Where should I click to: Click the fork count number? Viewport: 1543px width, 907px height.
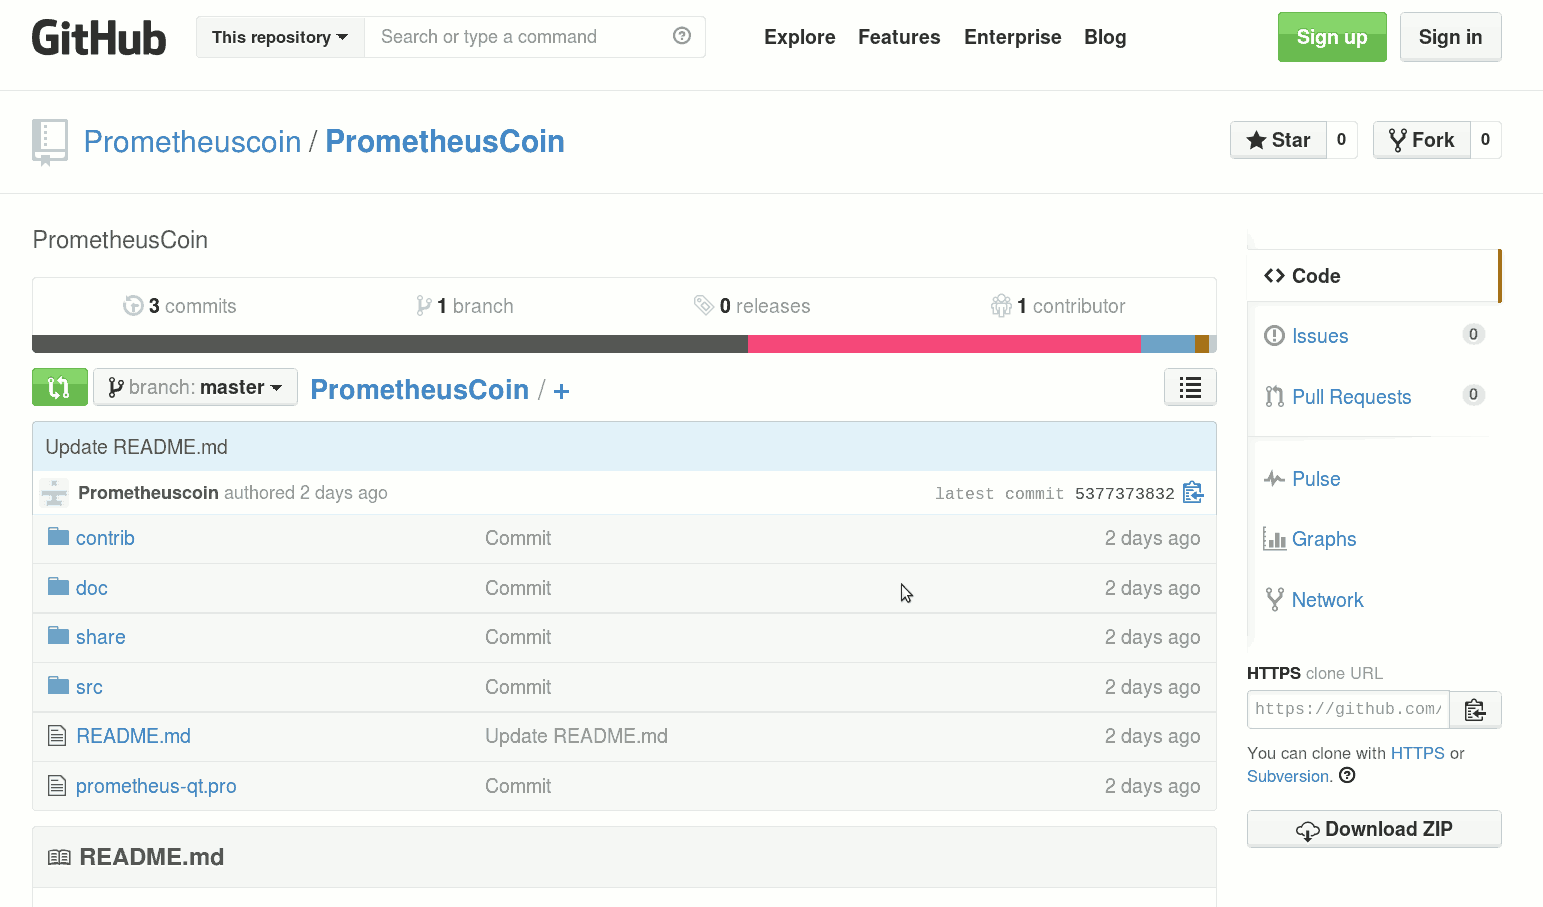pyautogui.click(x=1486, y=140)
